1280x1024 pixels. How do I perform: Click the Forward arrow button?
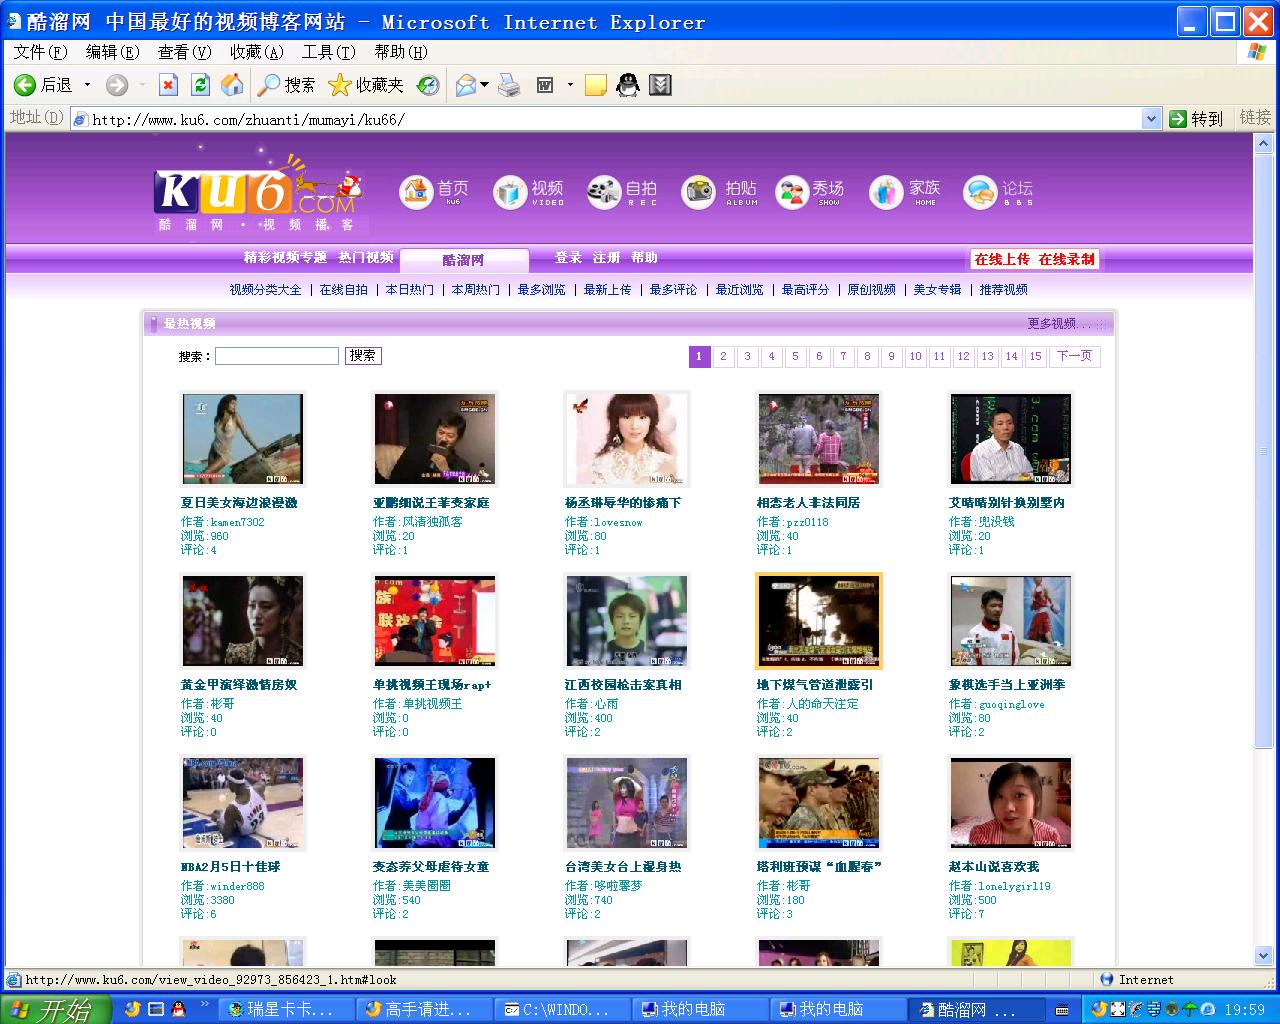pyautogui.click(x=117, y=85)
